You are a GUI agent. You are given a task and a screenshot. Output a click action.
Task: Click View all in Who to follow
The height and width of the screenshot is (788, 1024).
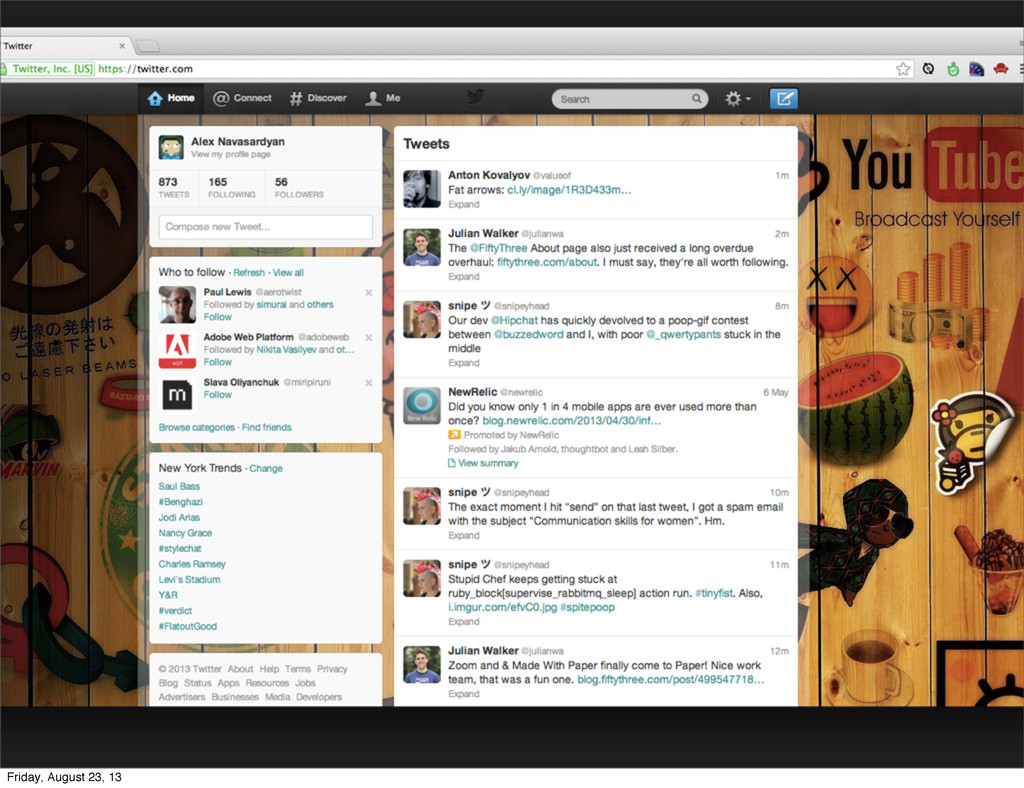[288, 273]
